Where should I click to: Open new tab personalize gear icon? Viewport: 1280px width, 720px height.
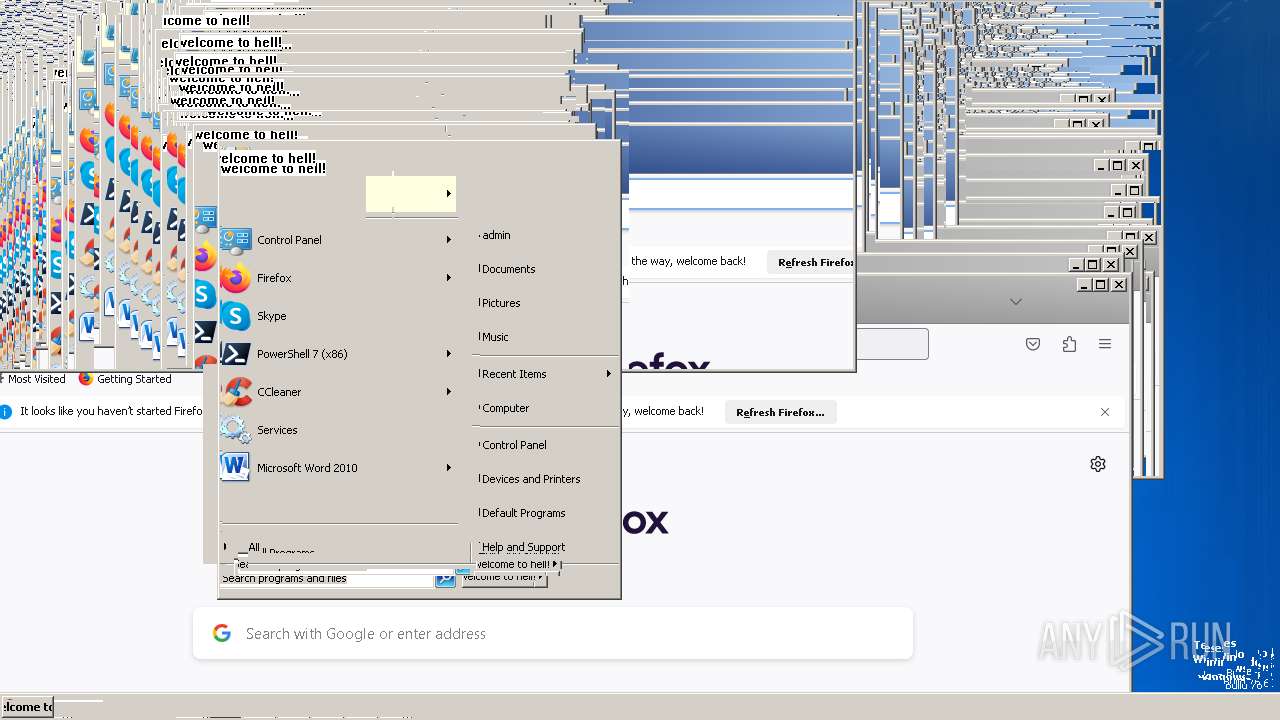[1098, 464]
